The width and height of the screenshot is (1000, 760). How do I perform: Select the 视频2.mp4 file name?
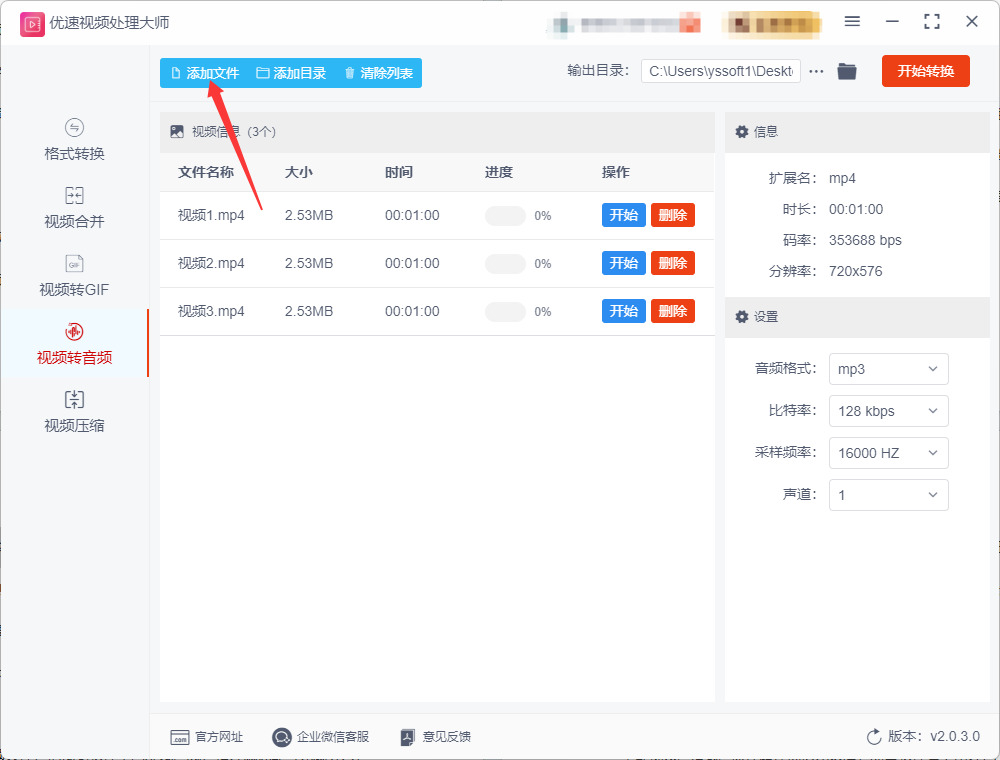[211, 263]
